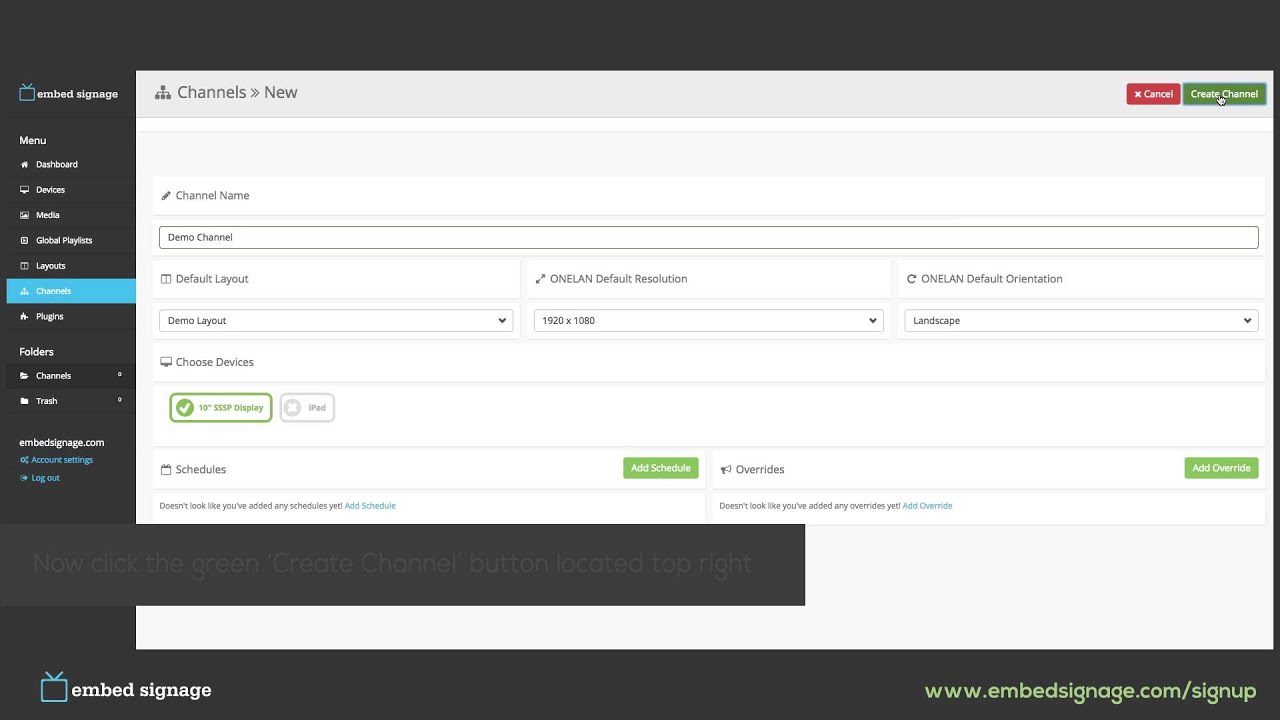Viewport: 1280px width, 720px height.
Task: Click the Add Schedule button
Action: [661, 468]
